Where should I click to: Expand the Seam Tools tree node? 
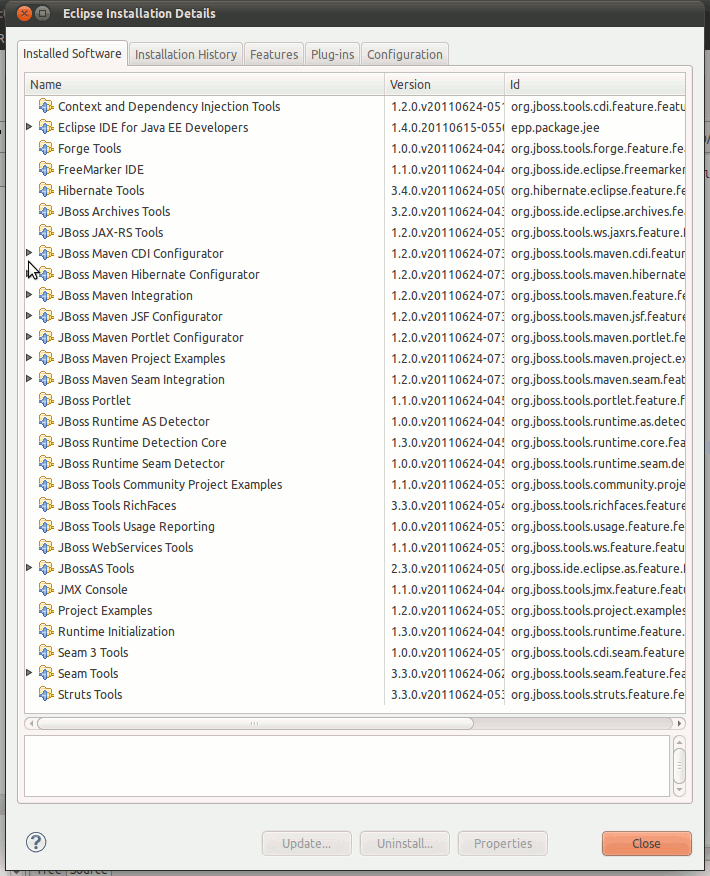pos(29,673)
